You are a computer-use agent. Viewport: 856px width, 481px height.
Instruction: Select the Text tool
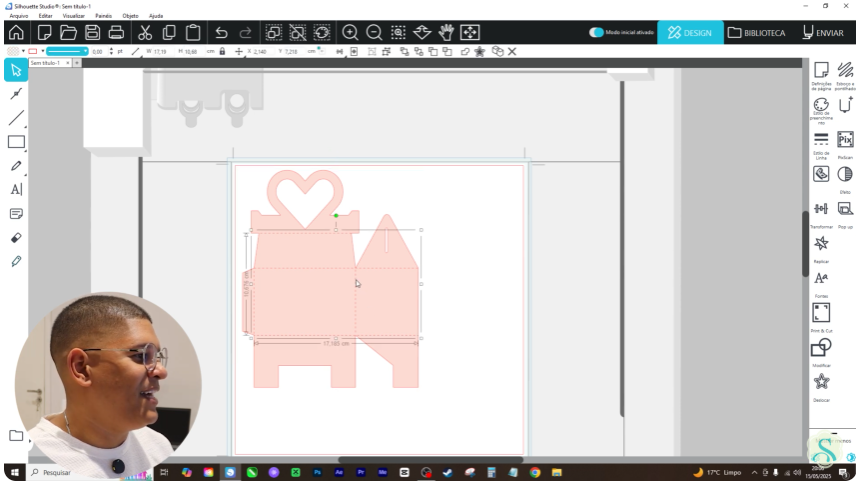coord(16,190)
